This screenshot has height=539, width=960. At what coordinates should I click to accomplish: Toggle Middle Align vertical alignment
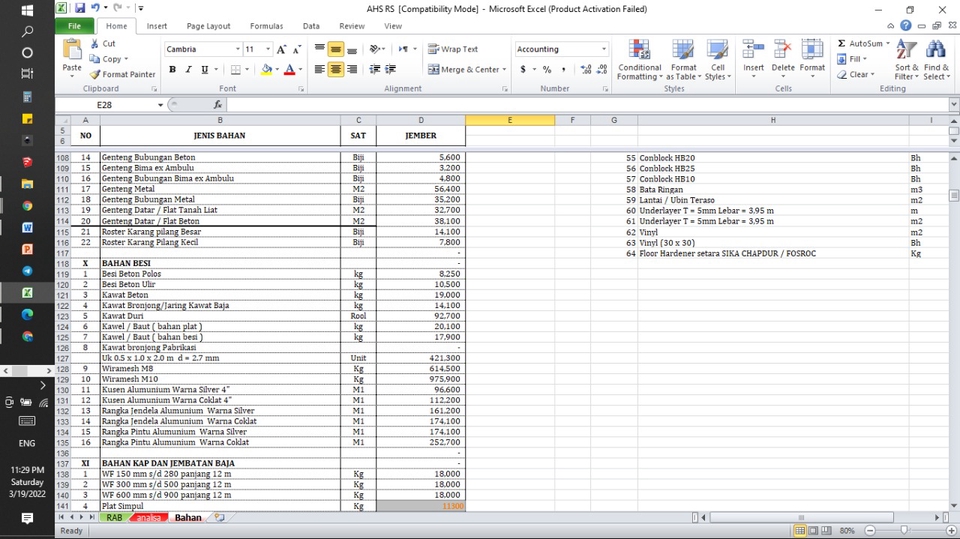pos(336,49)
